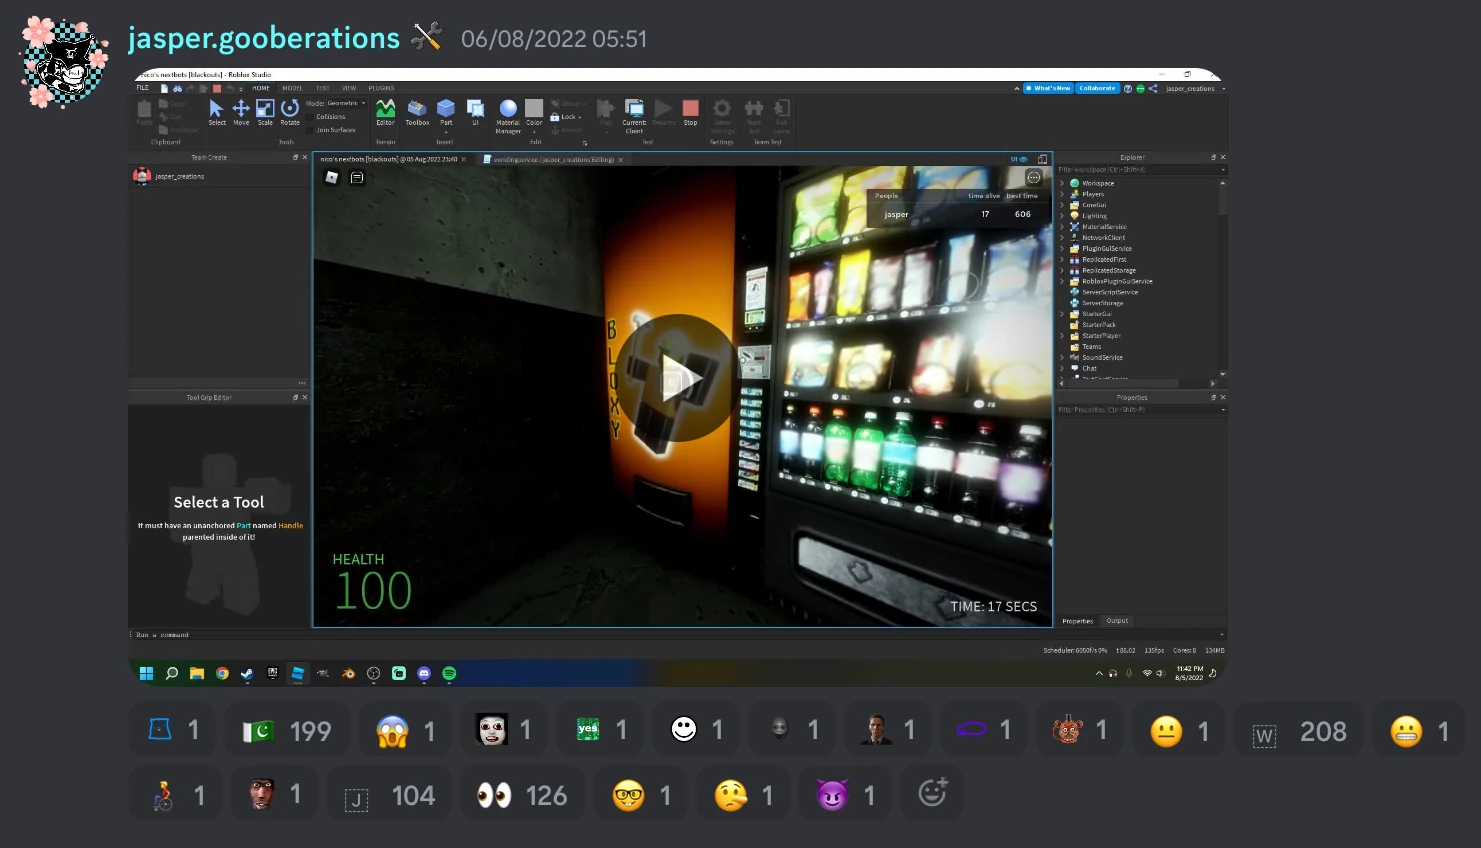The image size is (1481, 848).
Task: Toggle the eyes reaction with 126
Action: coord(523,795)
